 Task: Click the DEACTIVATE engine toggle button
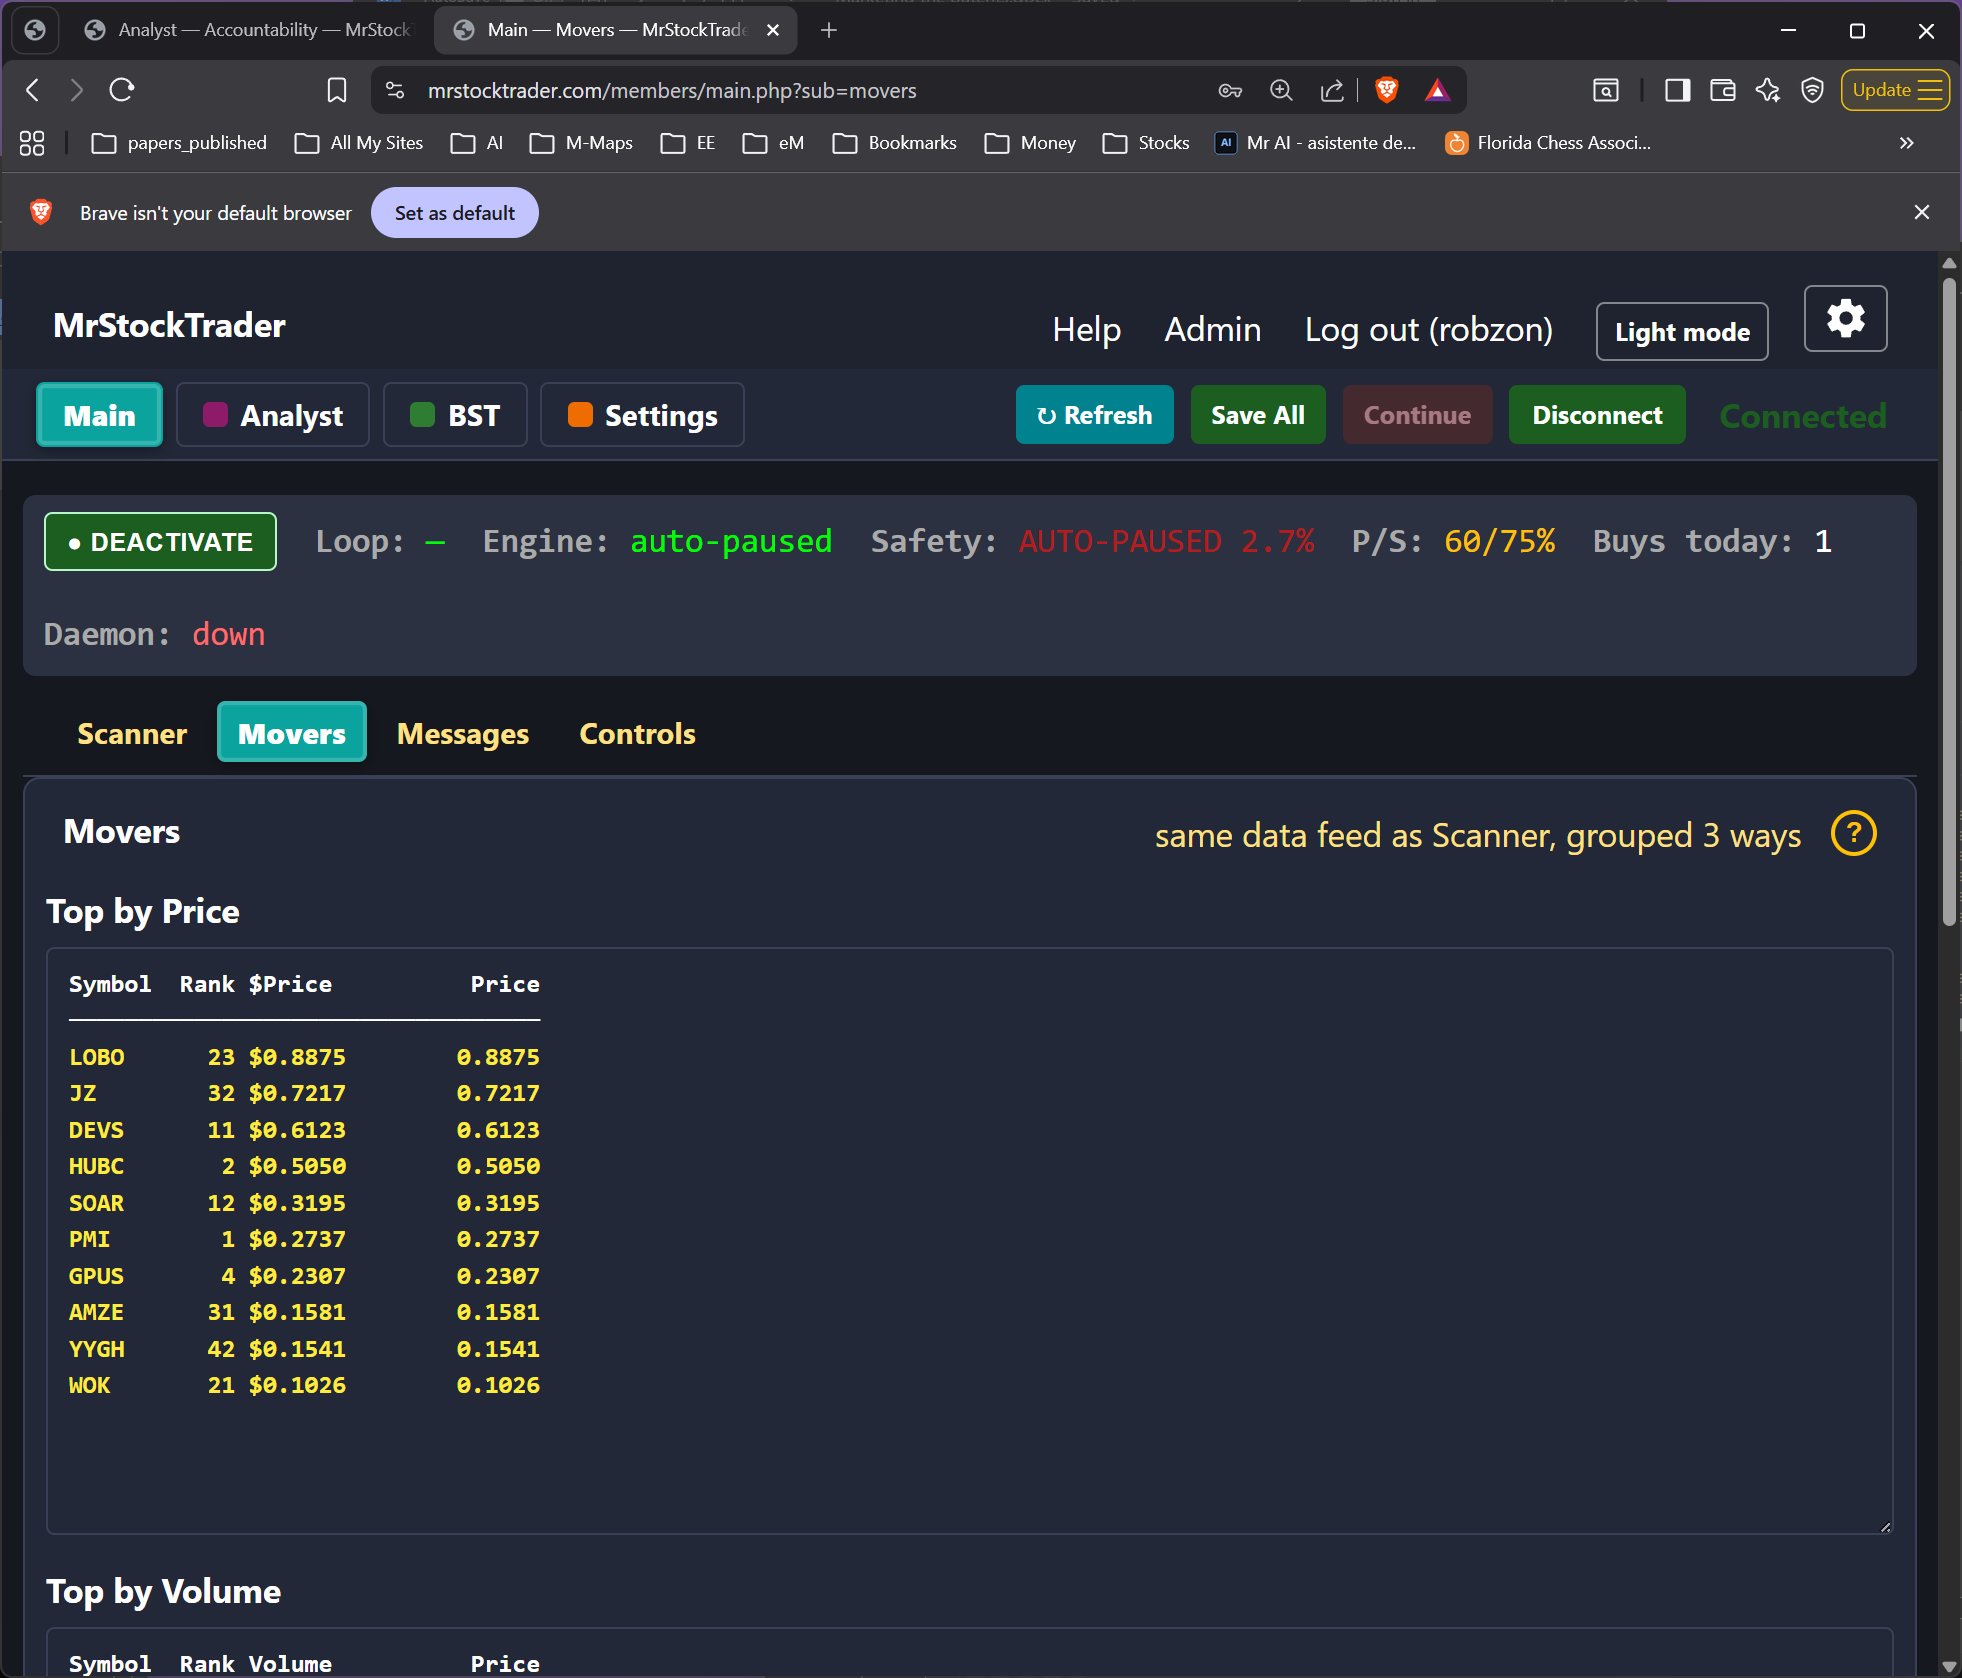click(x=160, y=541)
